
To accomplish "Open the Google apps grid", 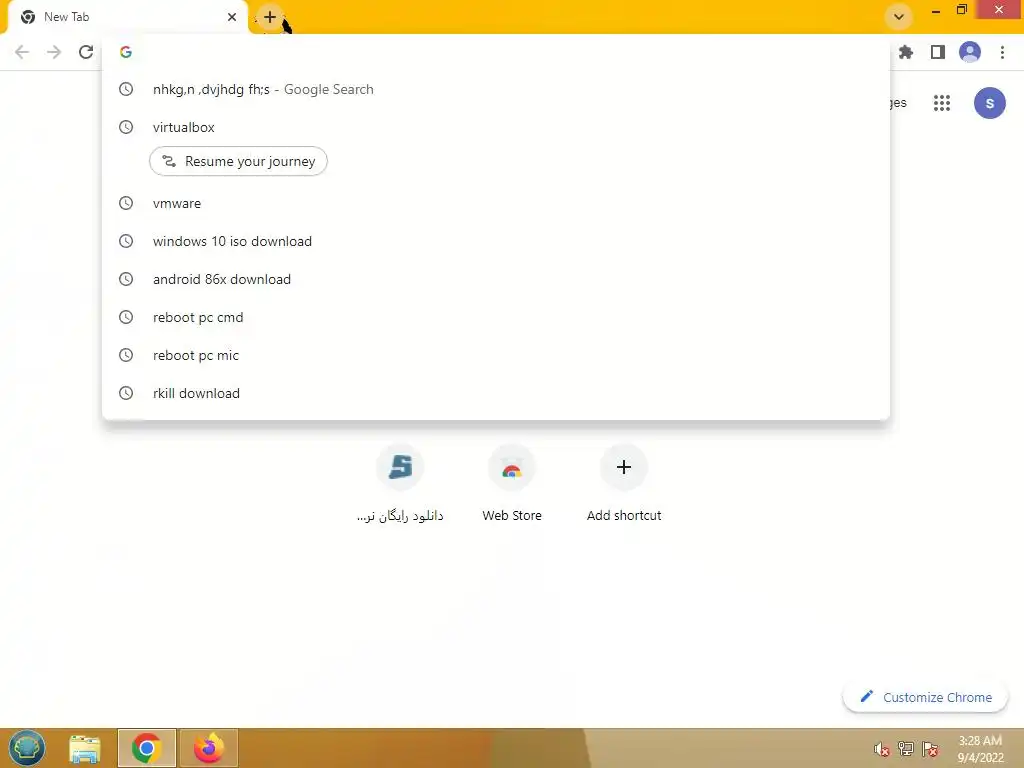I will click(x=942, y=103).
